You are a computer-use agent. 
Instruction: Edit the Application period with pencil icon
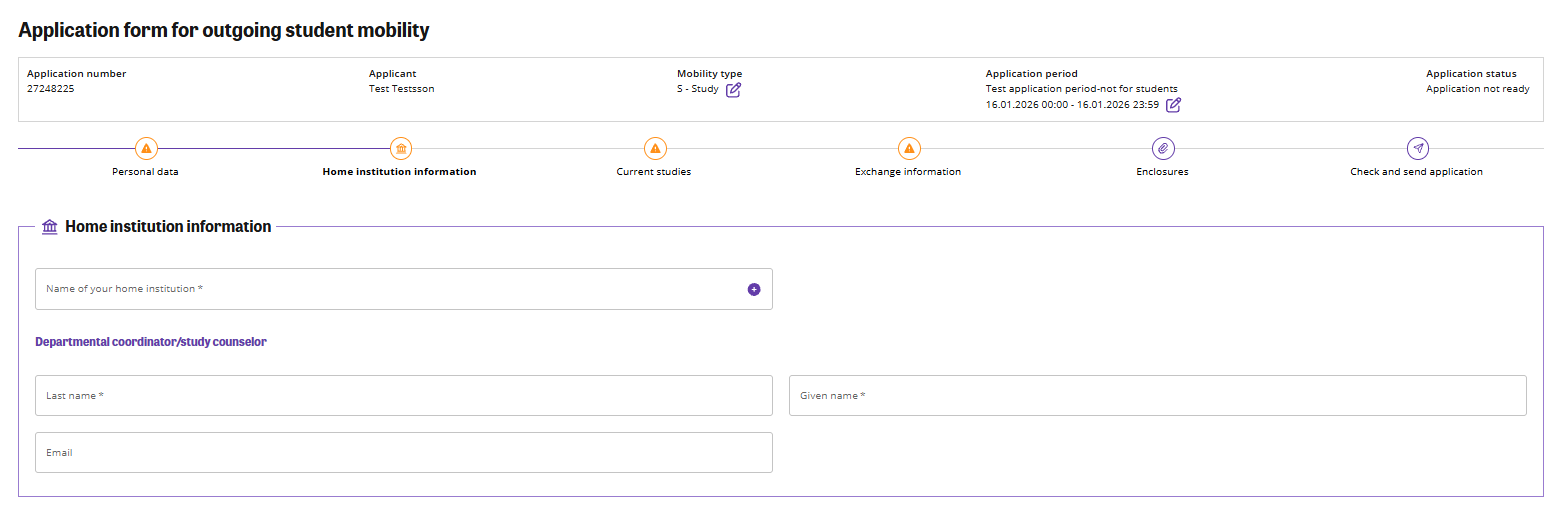[x=1173, y=105]
